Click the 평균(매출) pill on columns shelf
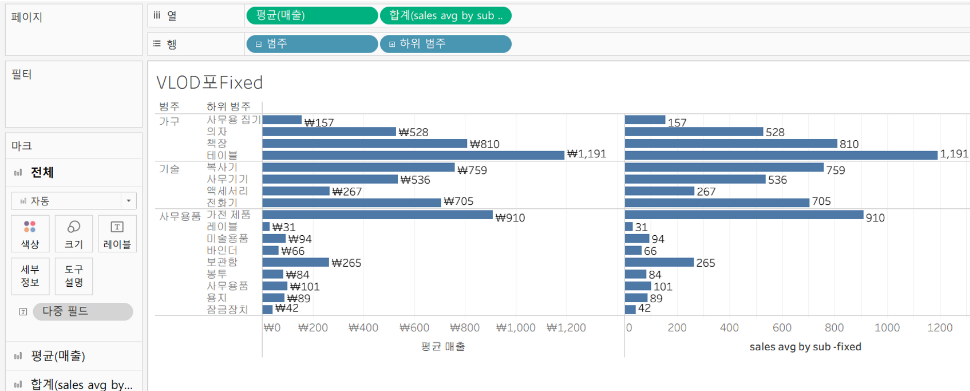 point(312,15)
